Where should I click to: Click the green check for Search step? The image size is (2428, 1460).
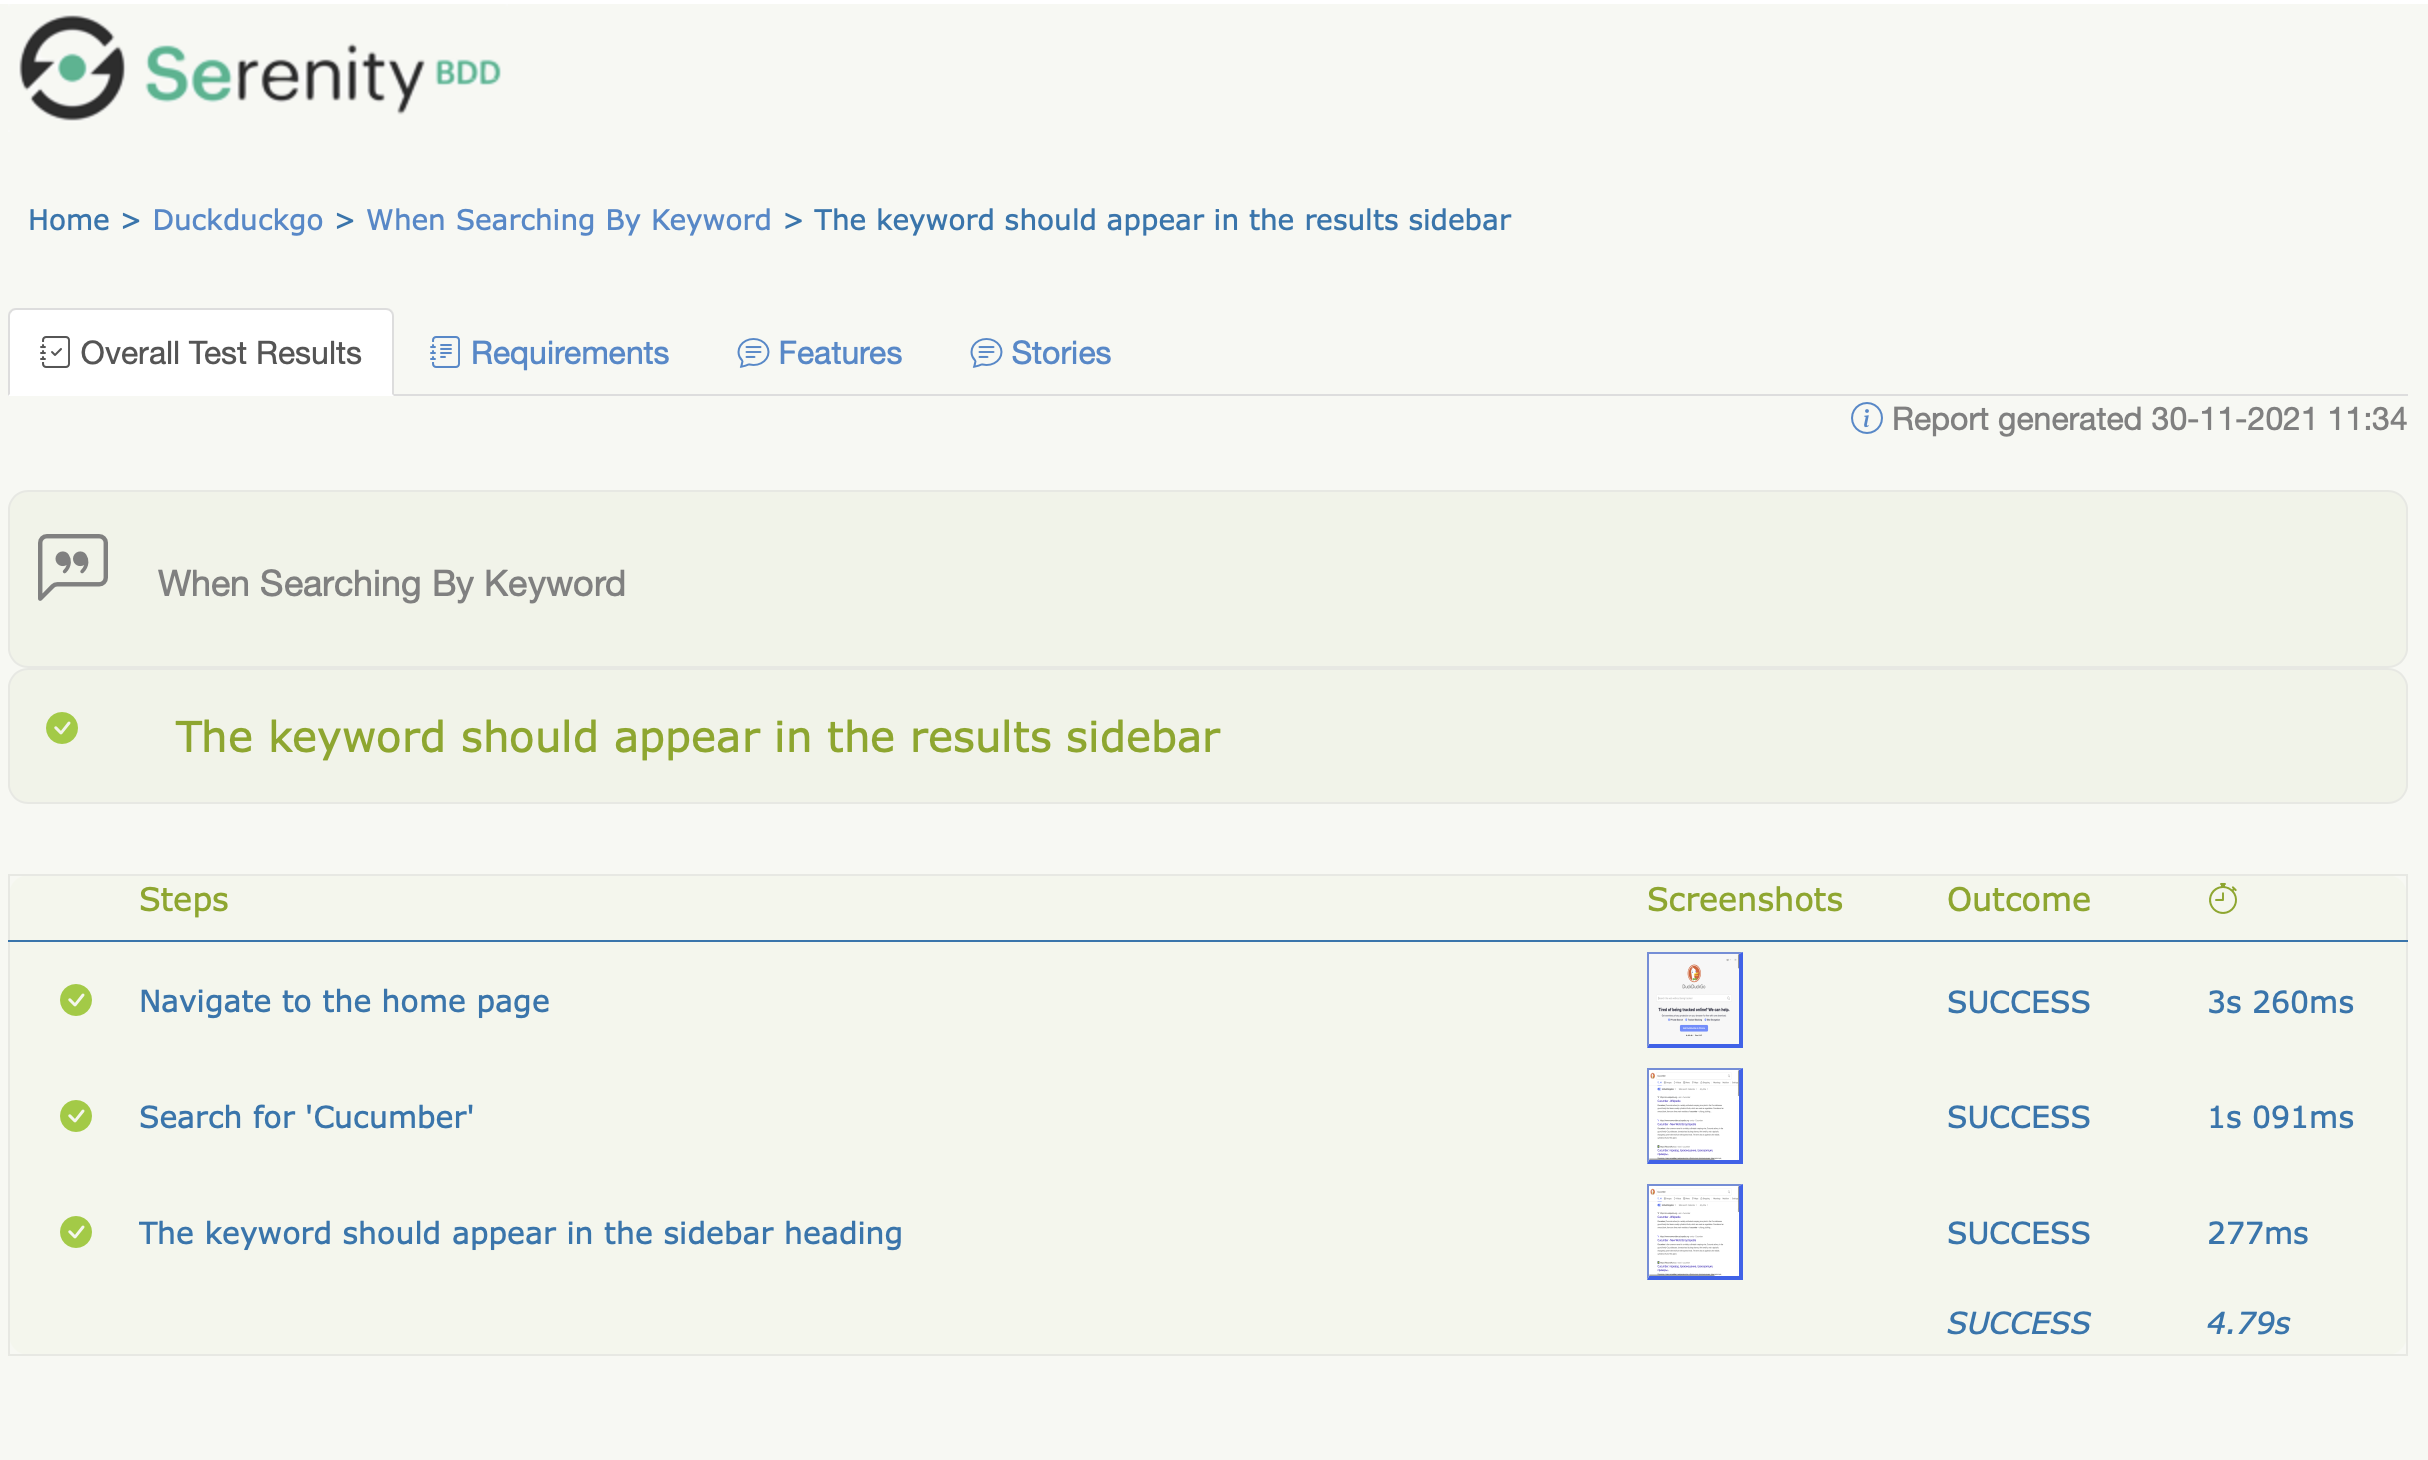pyautogui.click(x=76, y=1116)
